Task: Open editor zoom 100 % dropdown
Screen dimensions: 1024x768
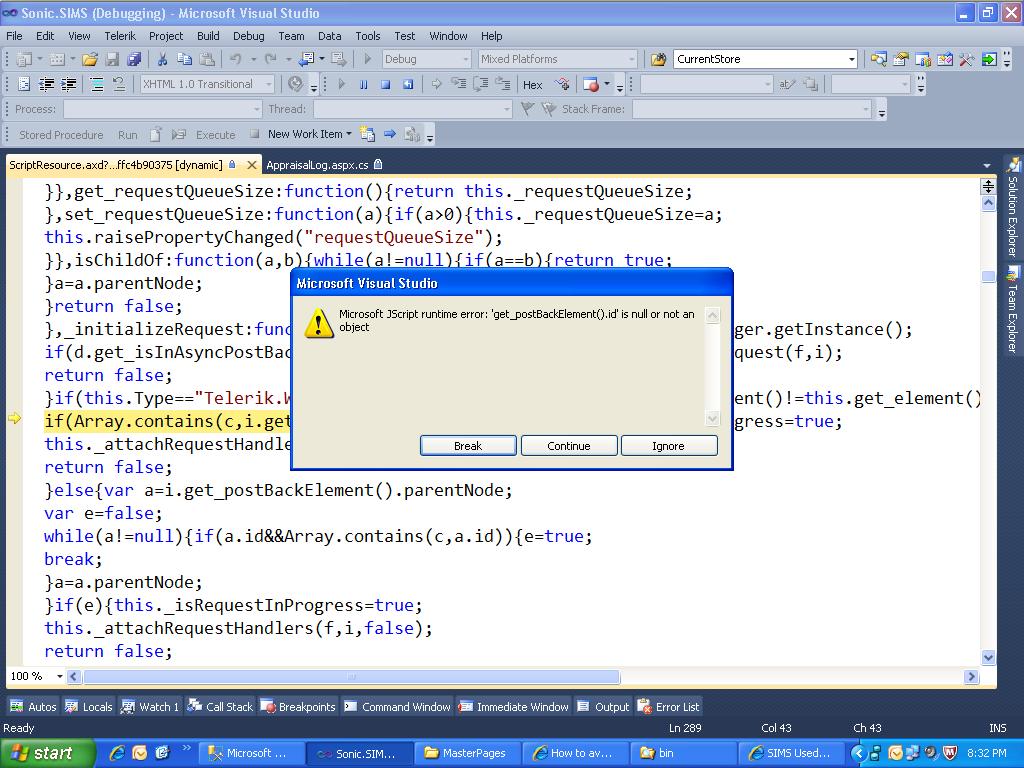Action: (x=59, y=677)
